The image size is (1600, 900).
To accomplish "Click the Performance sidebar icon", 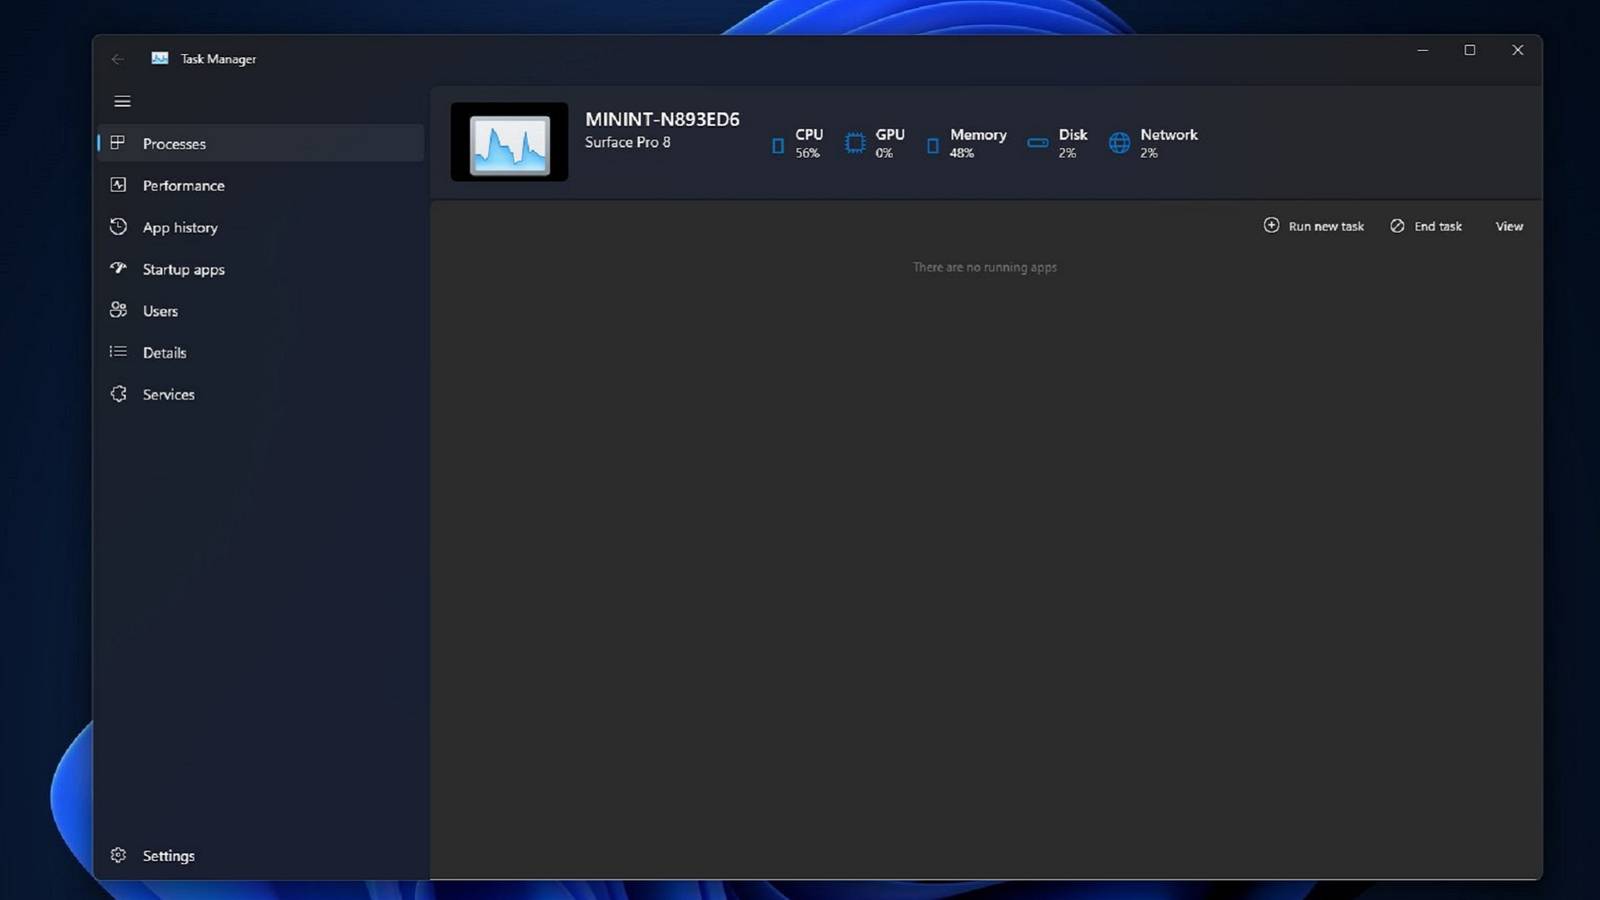I will (118, 185).
